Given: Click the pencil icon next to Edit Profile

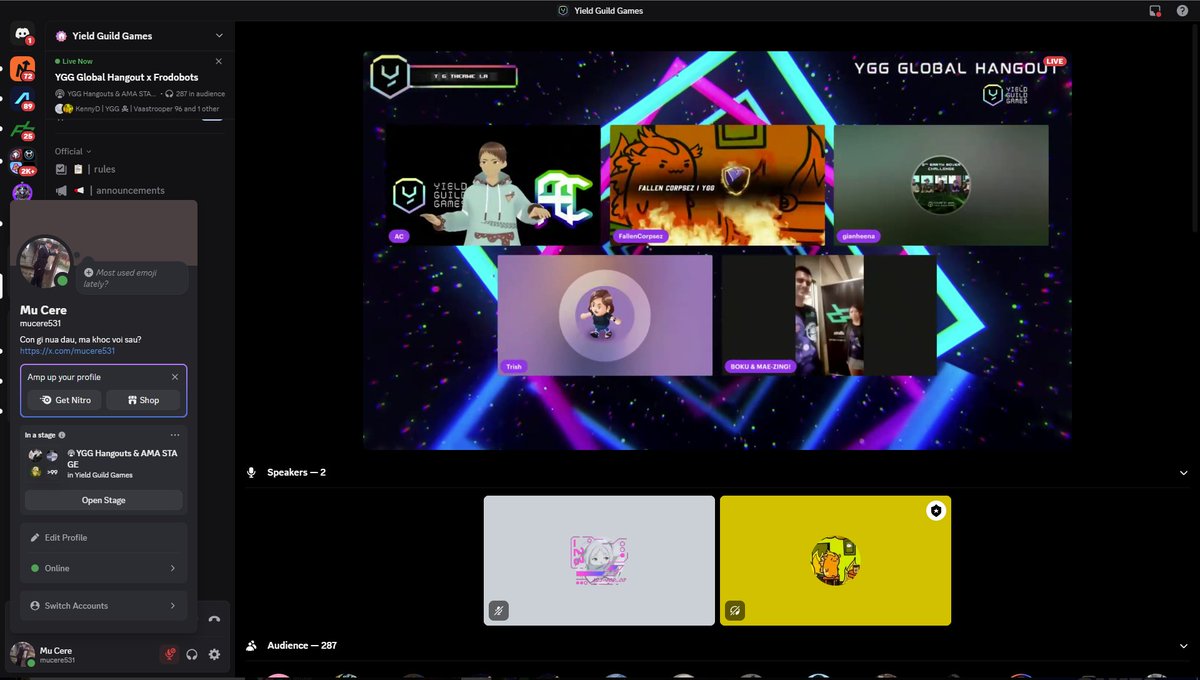Looking at the screenshot, I should [x=35, y=538].
